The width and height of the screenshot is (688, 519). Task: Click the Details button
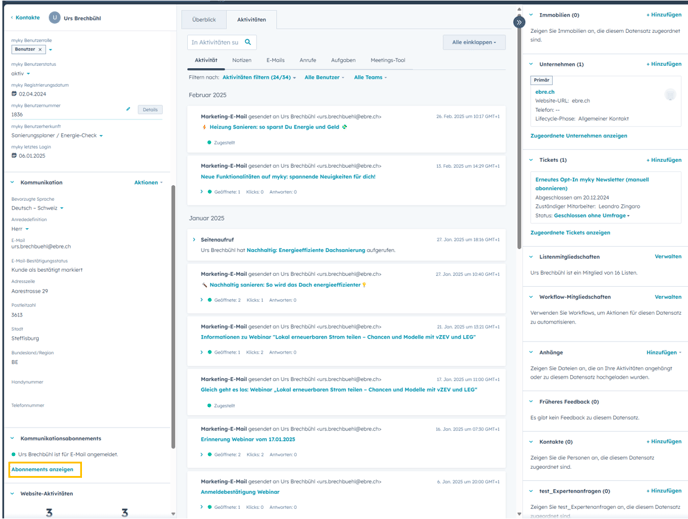150,110
